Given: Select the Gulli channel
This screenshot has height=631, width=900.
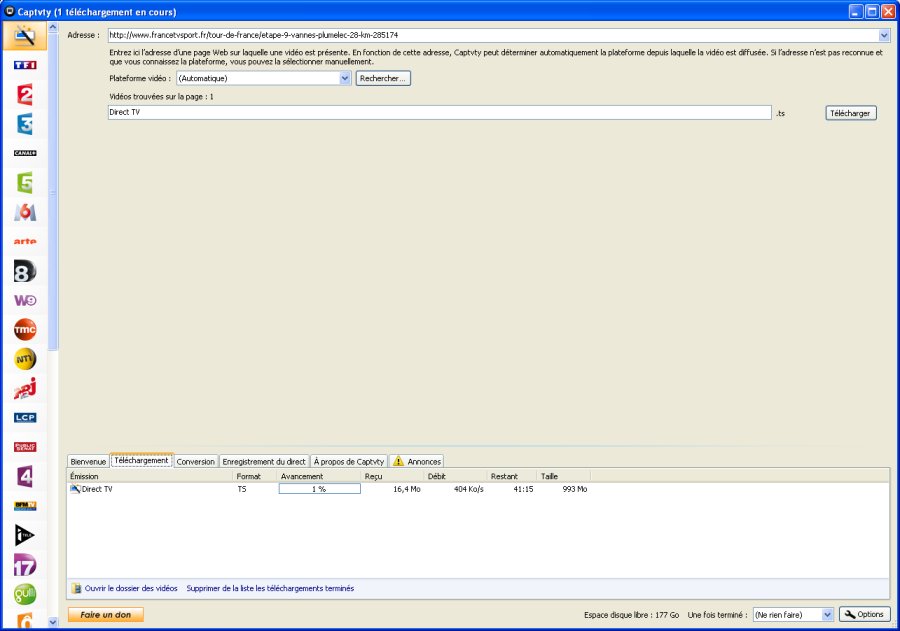Looking at the screenshot, I should coord(25,594).
